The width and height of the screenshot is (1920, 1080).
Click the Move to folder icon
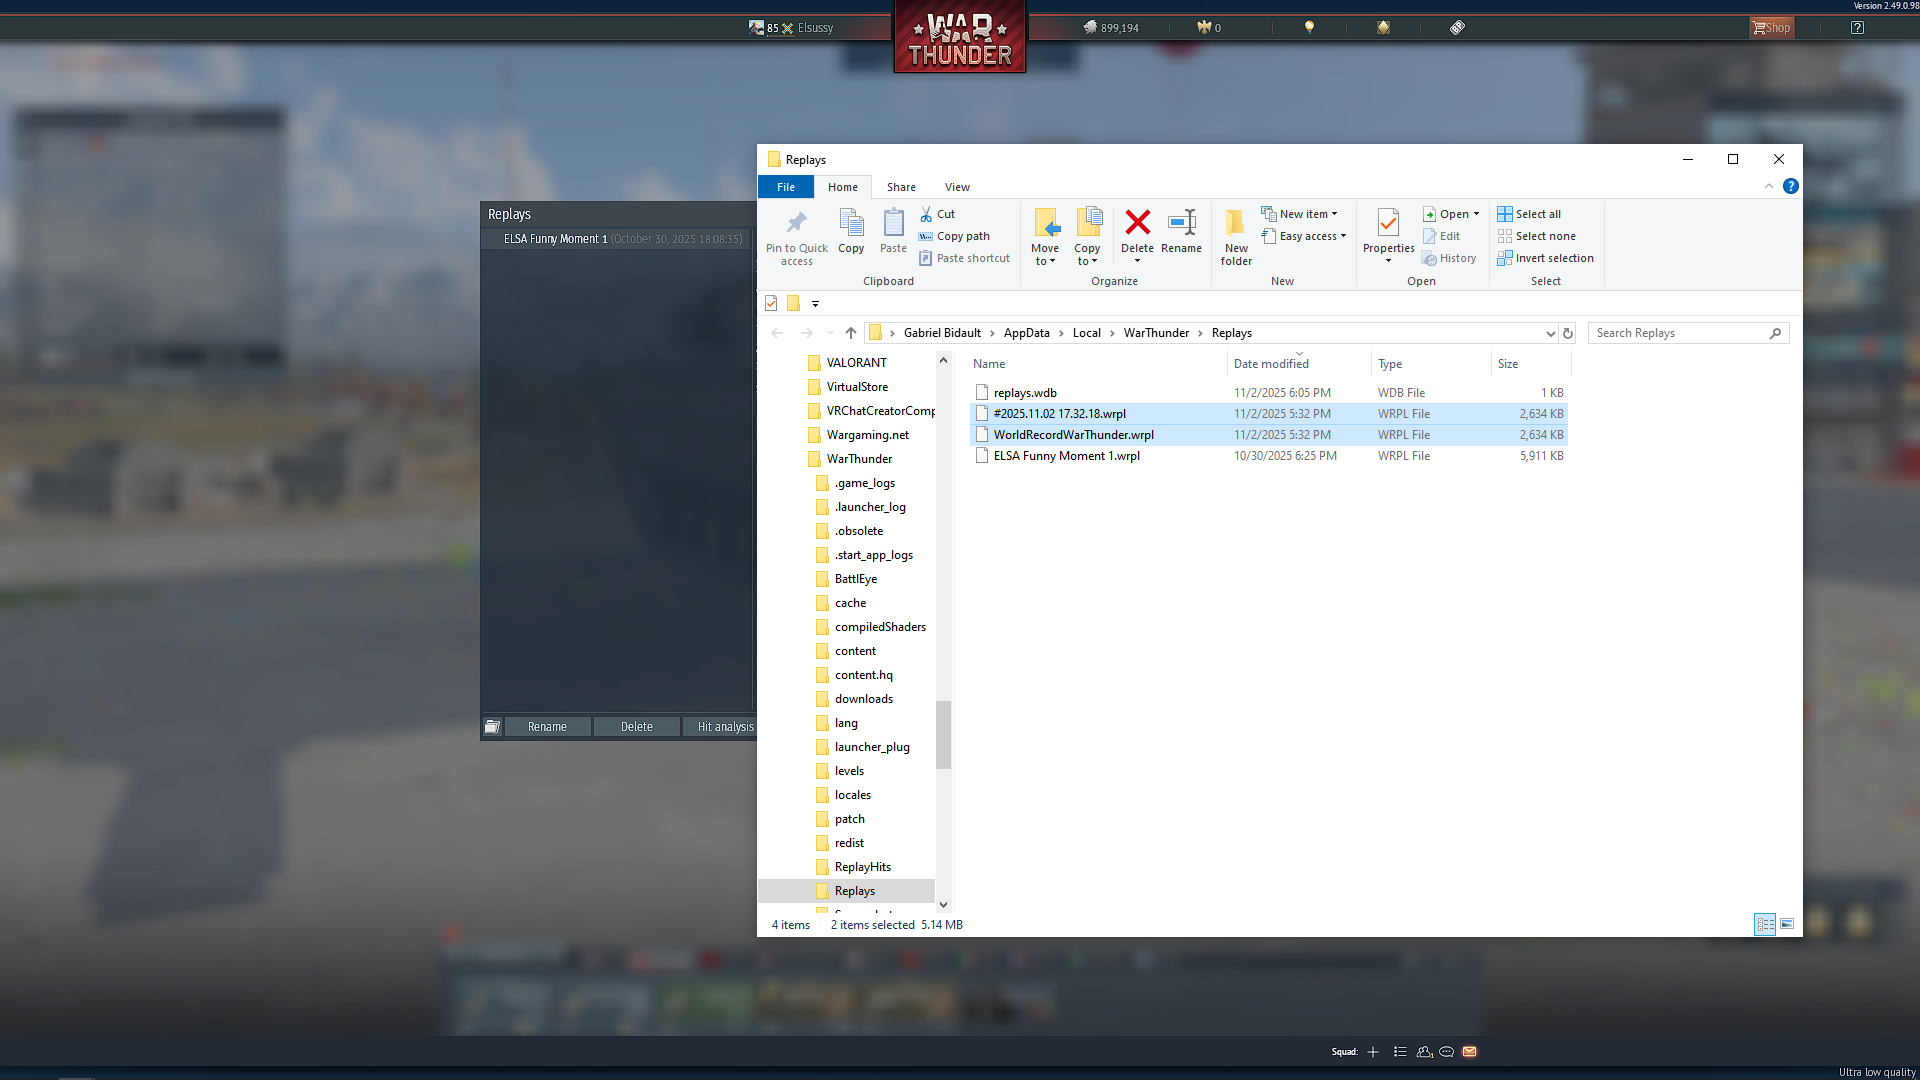click(1045, 223)
